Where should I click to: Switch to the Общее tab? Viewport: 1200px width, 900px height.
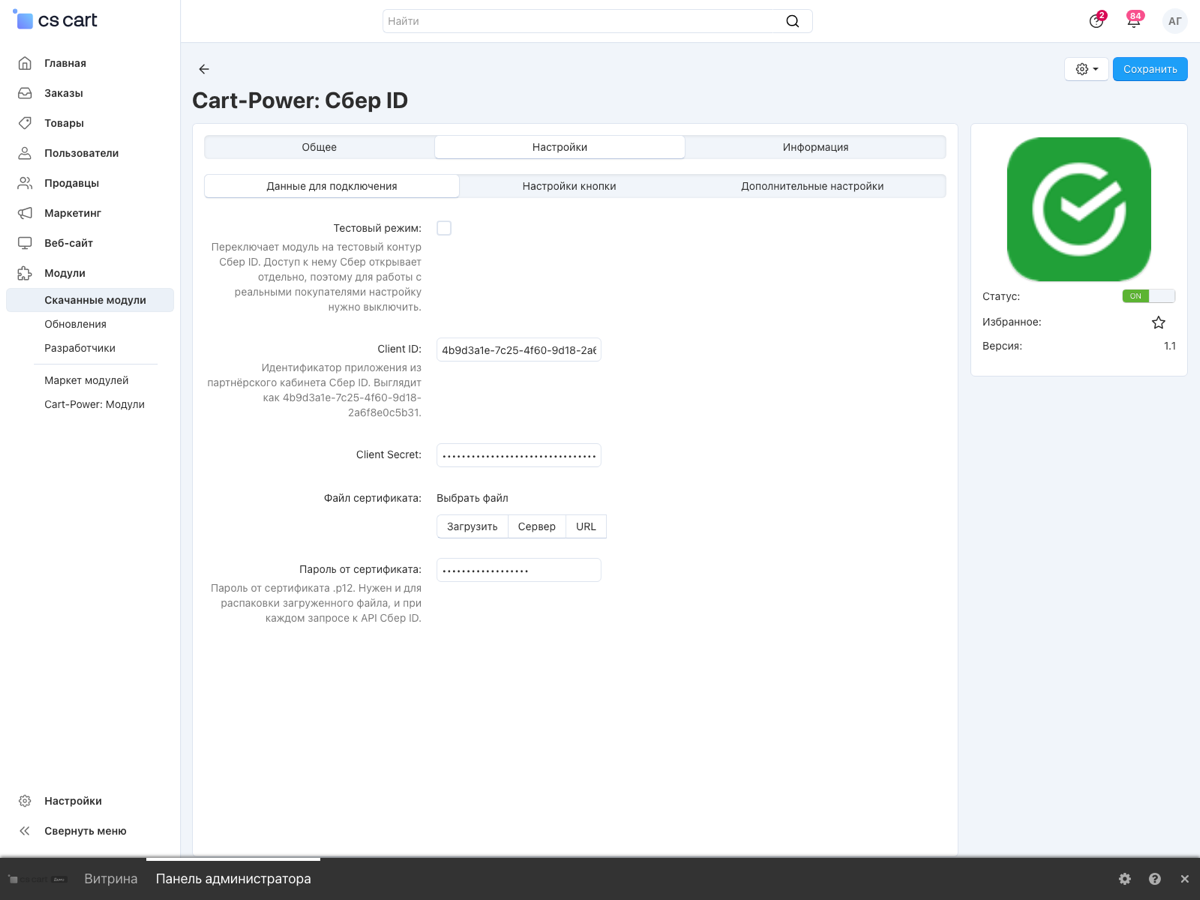coord(320,147)
